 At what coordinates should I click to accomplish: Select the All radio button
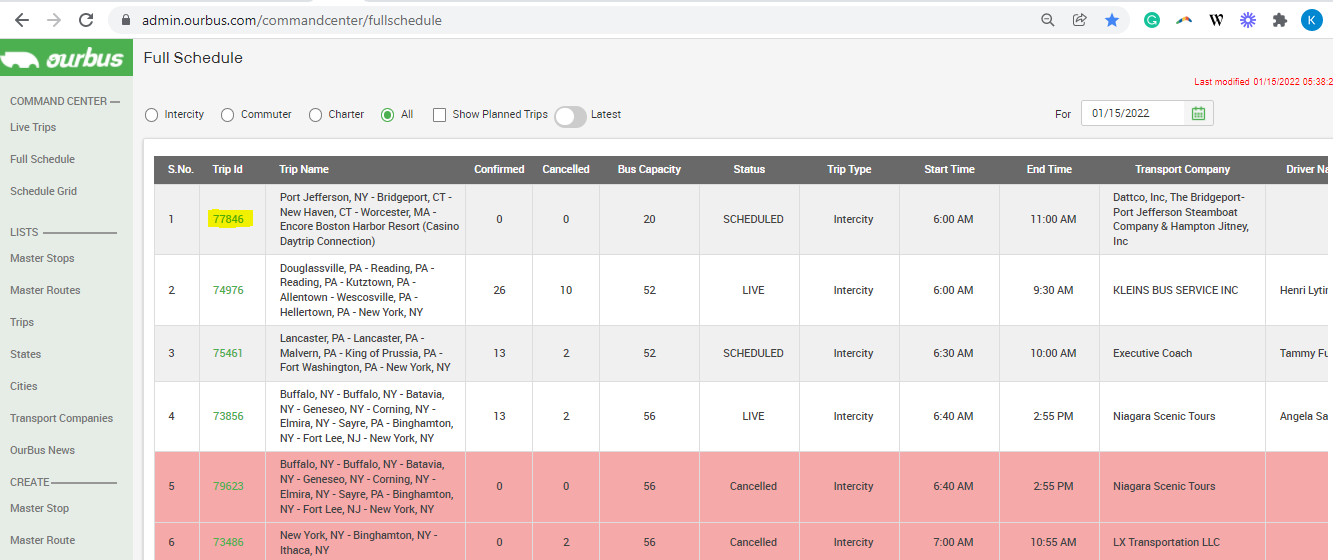pos(388,115)
